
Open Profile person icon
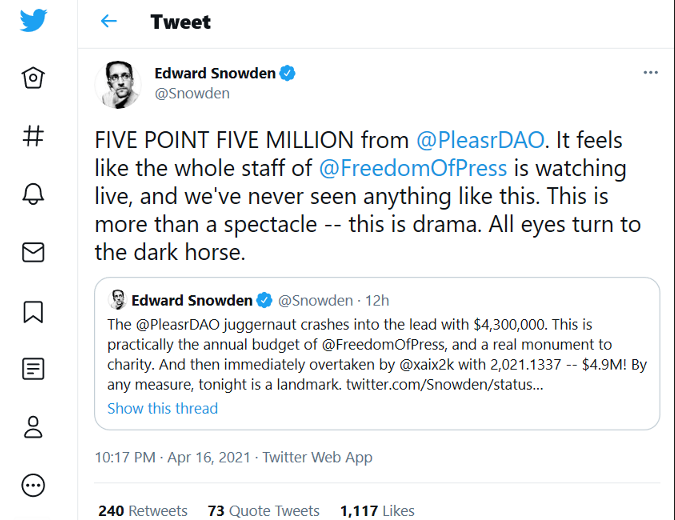point(33,427)
